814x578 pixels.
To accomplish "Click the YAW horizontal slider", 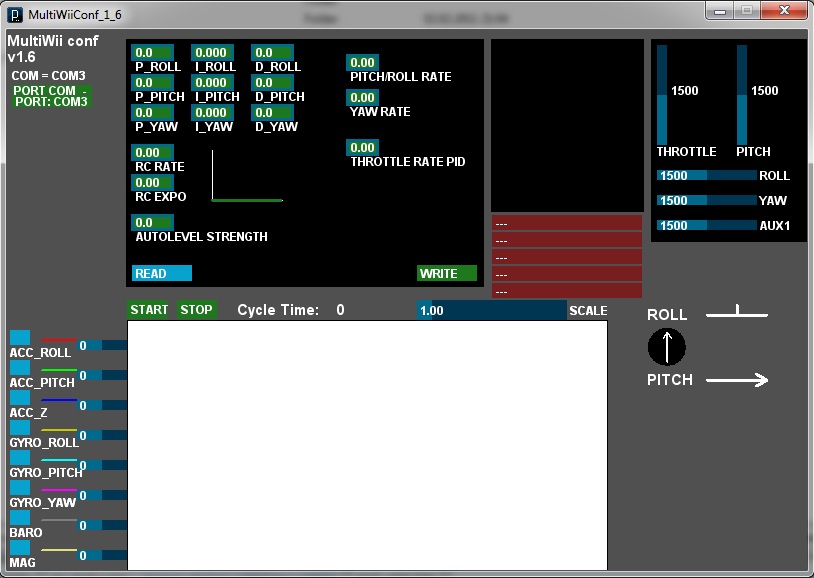I will pos(707,200).
